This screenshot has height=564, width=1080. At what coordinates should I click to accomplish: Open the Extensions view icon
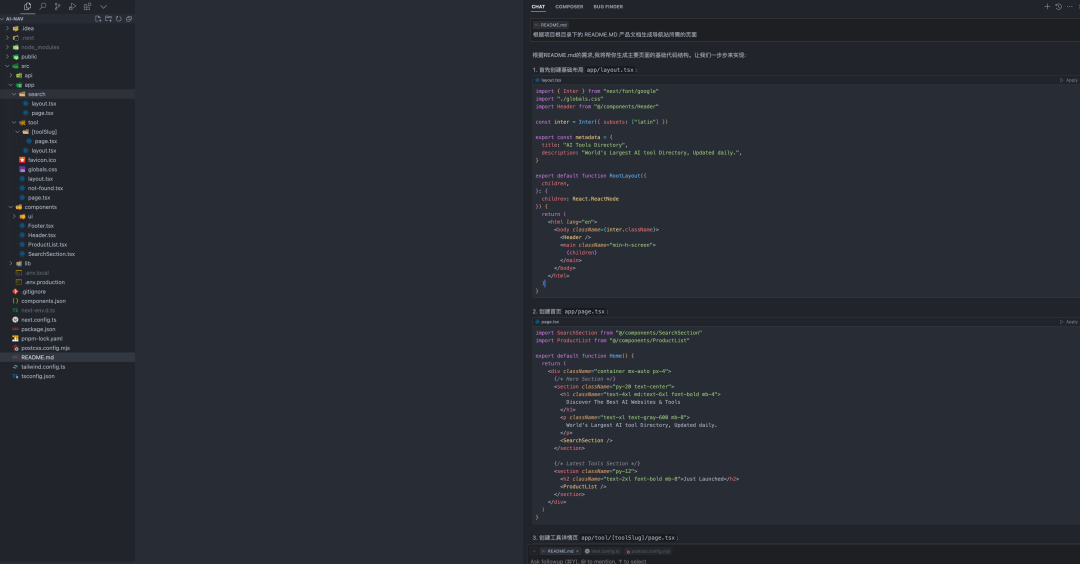pyautogui.click(x=87, y=6)
